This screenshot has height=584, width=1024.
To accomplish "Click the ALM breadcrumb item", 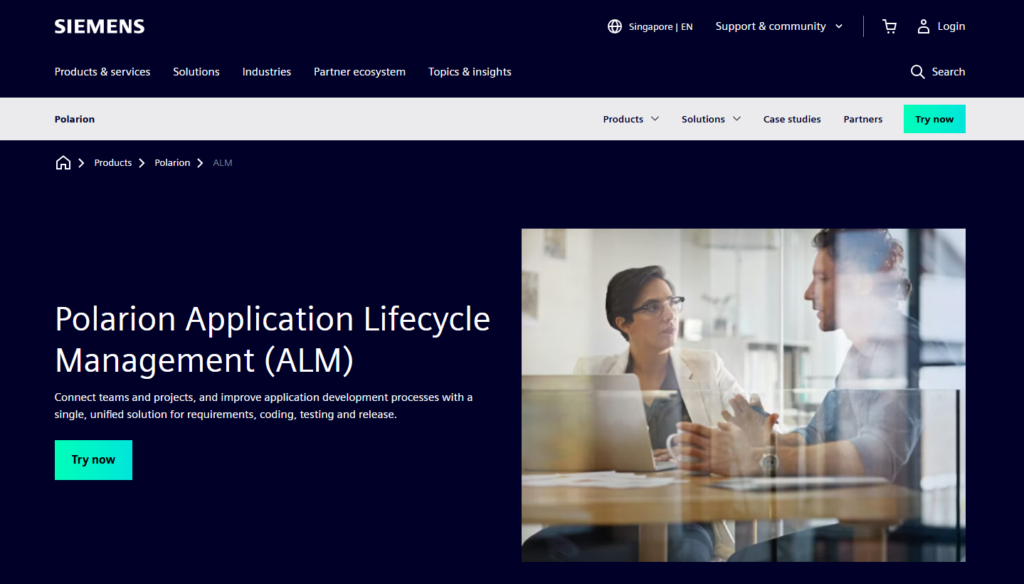I will click(x=223, y=163).
